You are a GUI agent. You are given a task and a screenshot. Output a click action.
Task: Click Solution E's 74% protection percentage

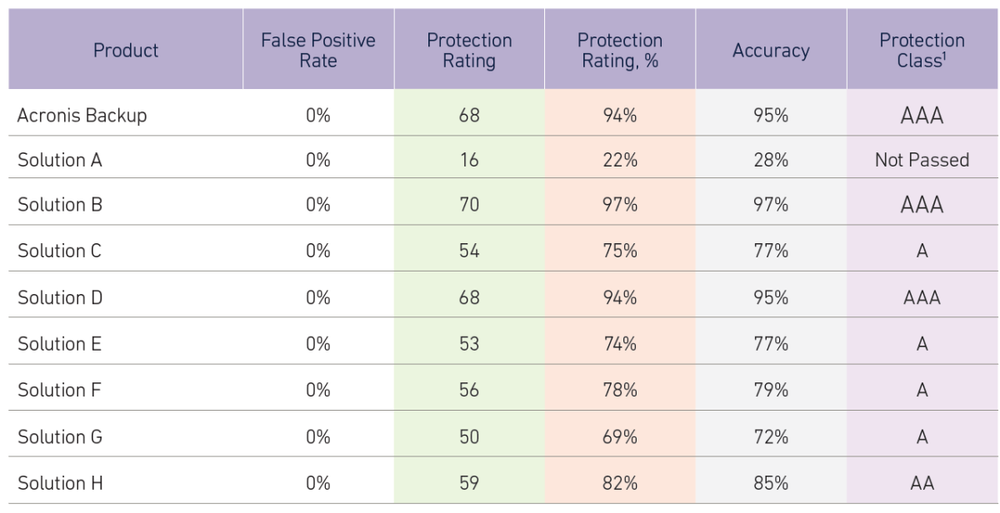[x=620, y=344]
